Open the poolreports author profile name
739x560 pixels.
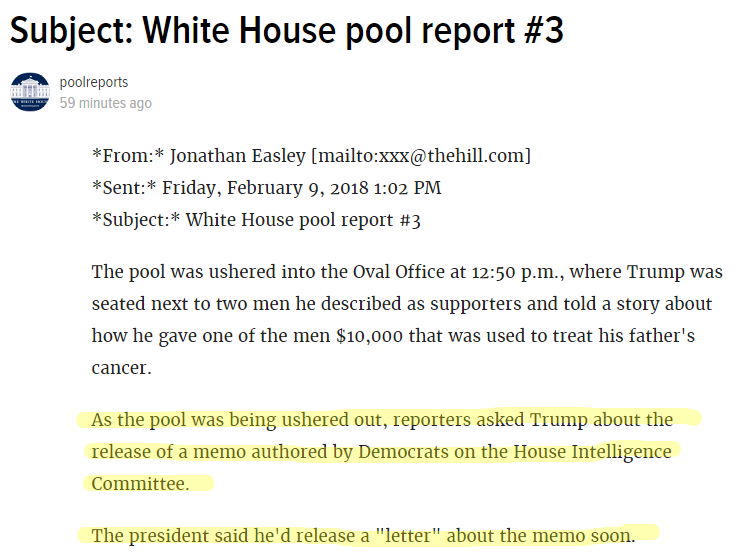[94, 82]
